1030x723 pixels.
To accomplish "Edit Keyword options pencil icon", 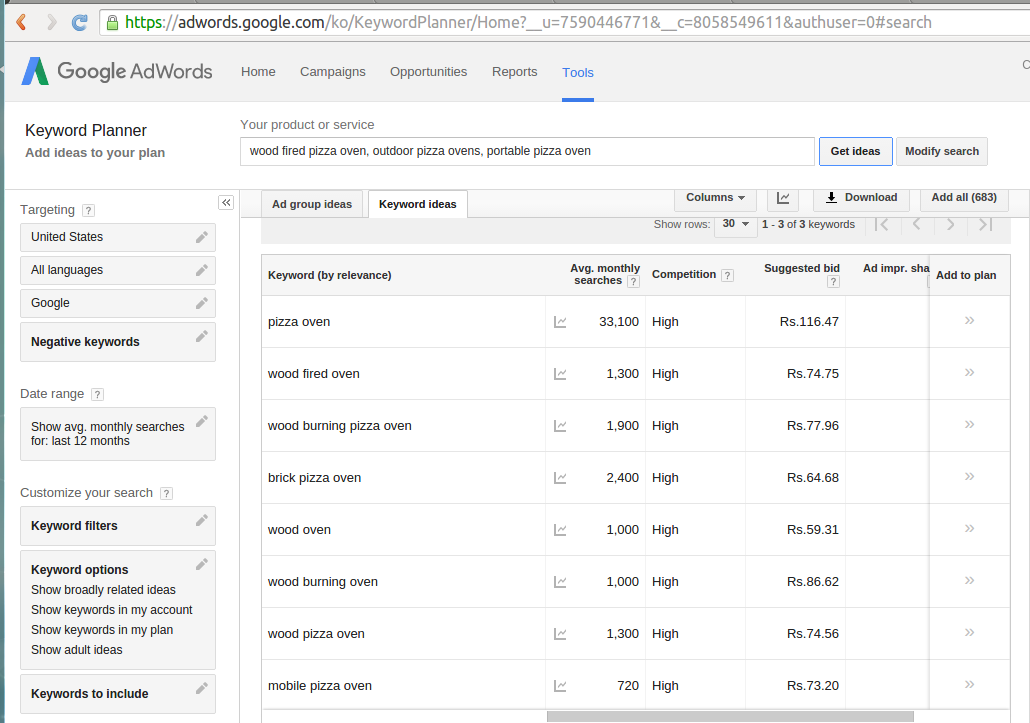I will point(202,564).
